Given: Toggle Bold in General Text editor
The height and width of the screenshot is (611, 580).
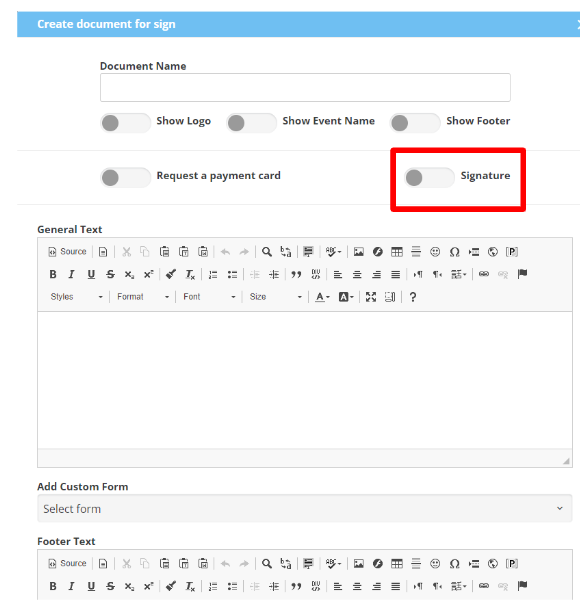Looking at the screenshot, I should [53, 275].
